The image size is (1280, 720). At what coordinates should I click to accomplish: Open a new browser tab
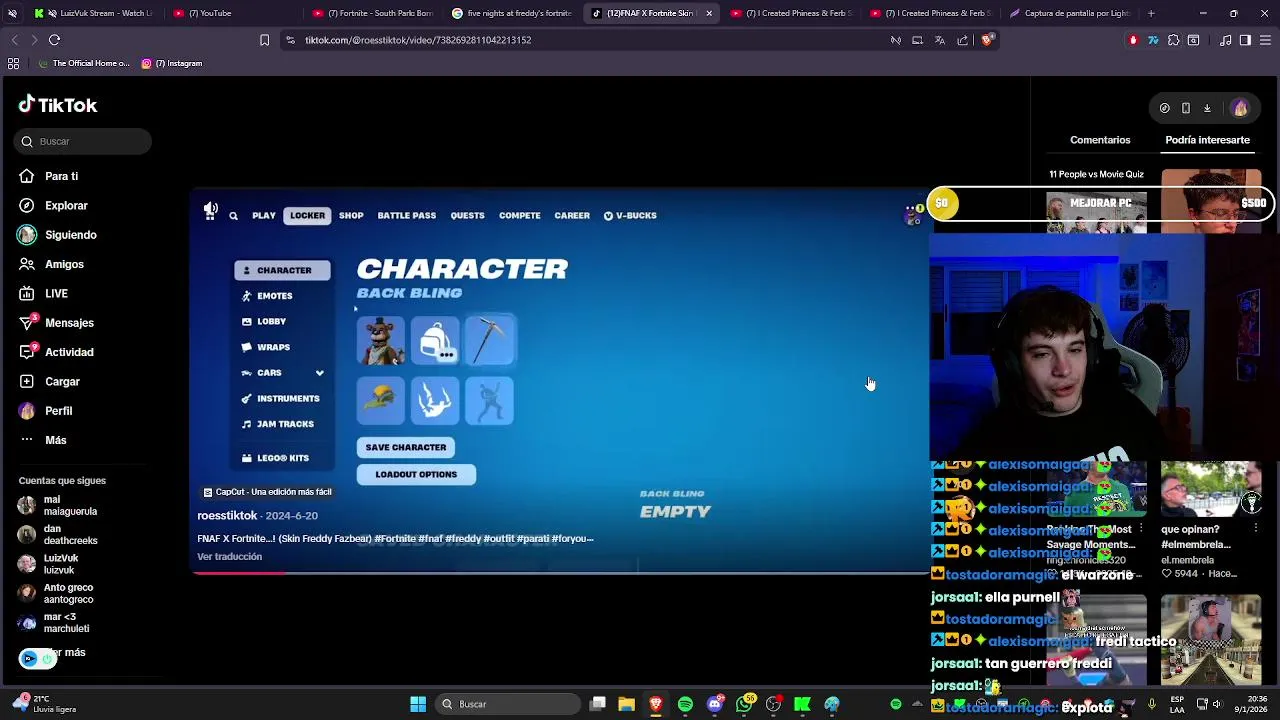[x=1151, y=13]
